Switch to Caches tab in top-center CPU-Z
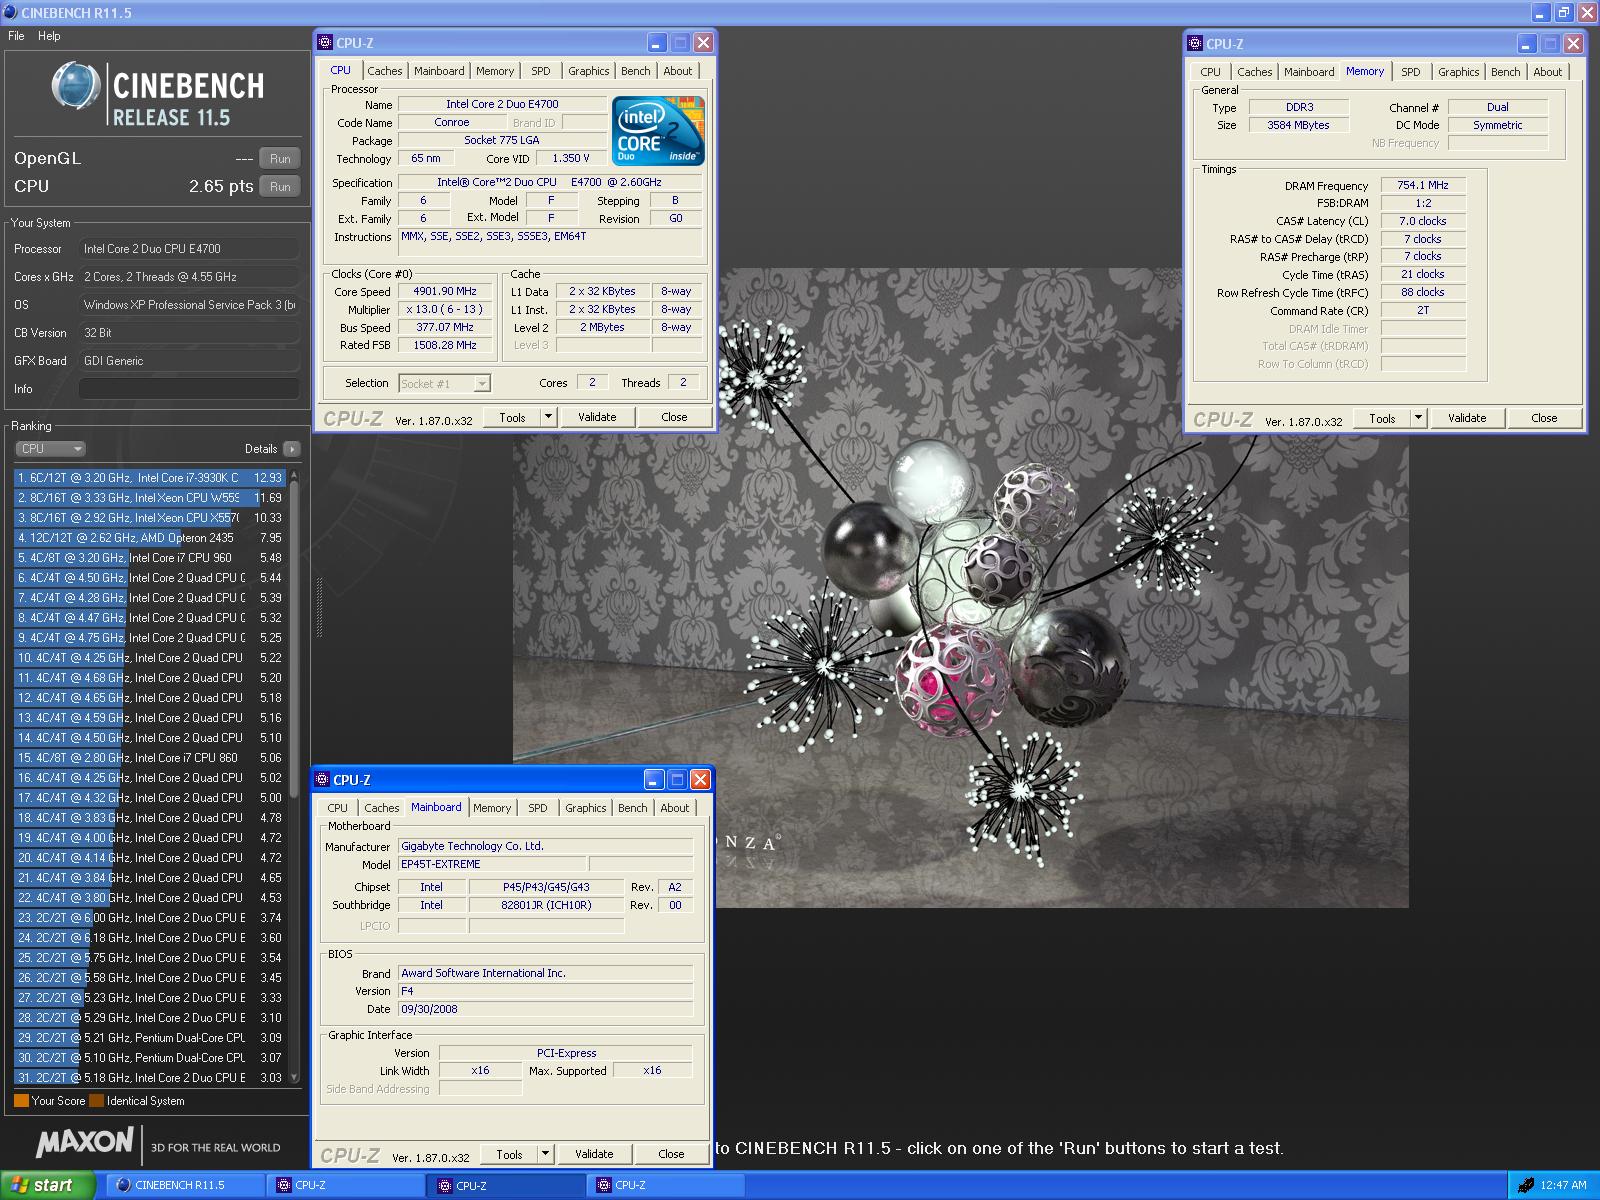 click(x=384, y=71)
